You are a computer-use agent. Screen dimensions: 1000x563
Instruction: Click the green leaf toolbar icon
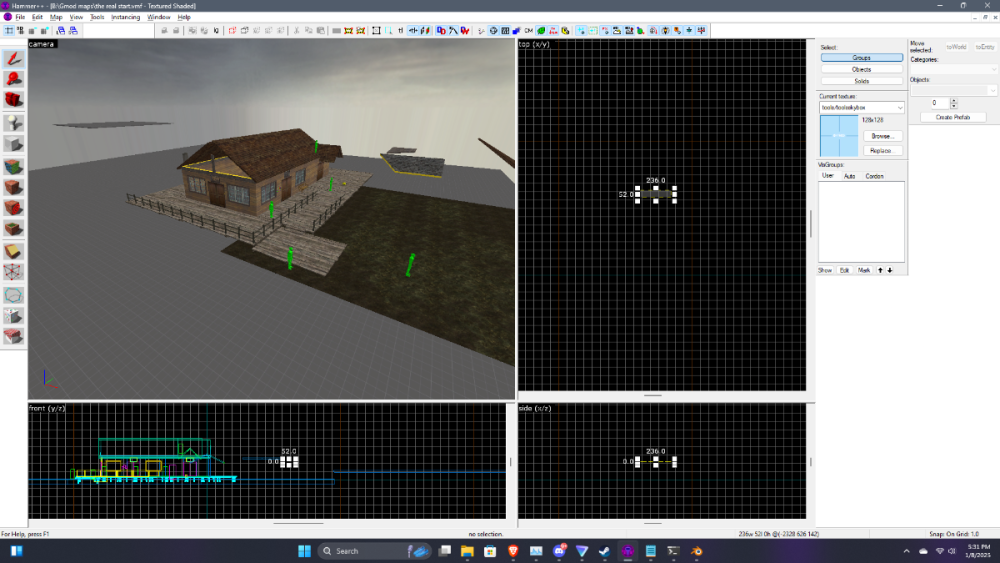click(541, 31)
